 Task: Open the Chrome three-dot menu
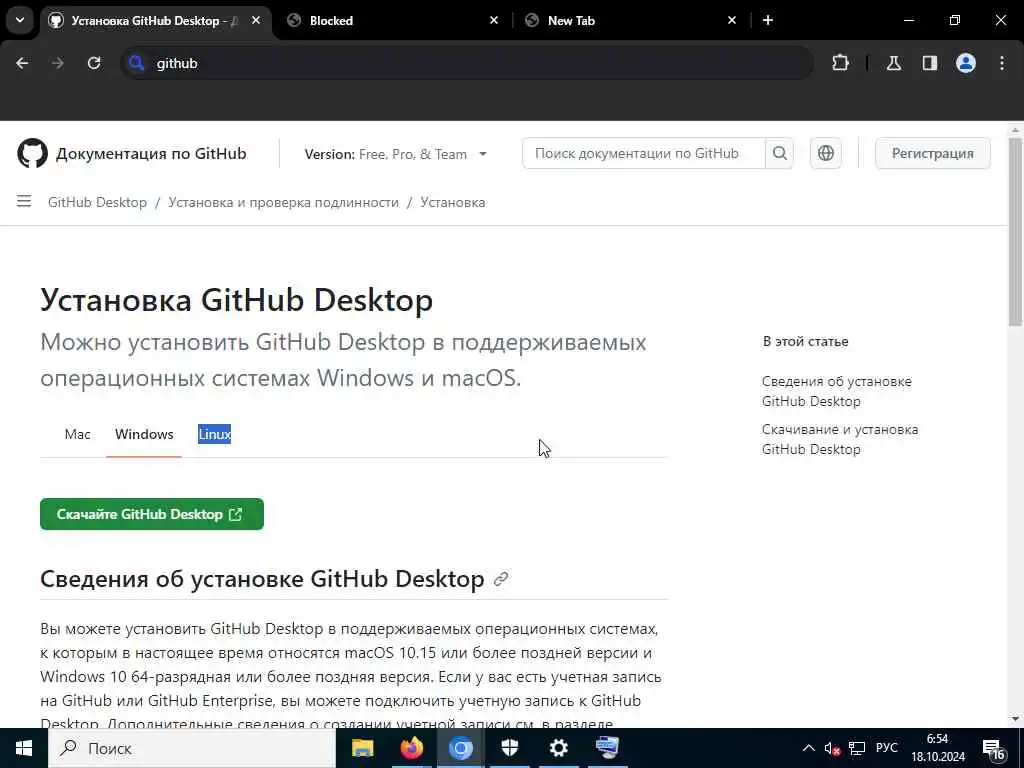1002,63
